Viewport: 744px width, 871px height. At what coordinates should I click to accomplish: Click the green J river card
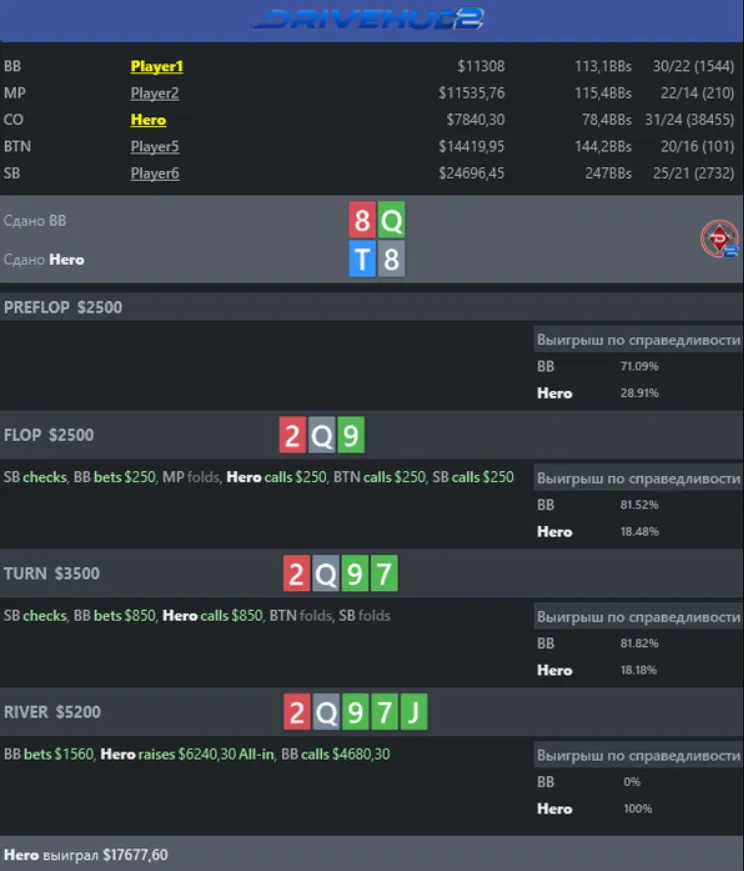click(413, 713)
